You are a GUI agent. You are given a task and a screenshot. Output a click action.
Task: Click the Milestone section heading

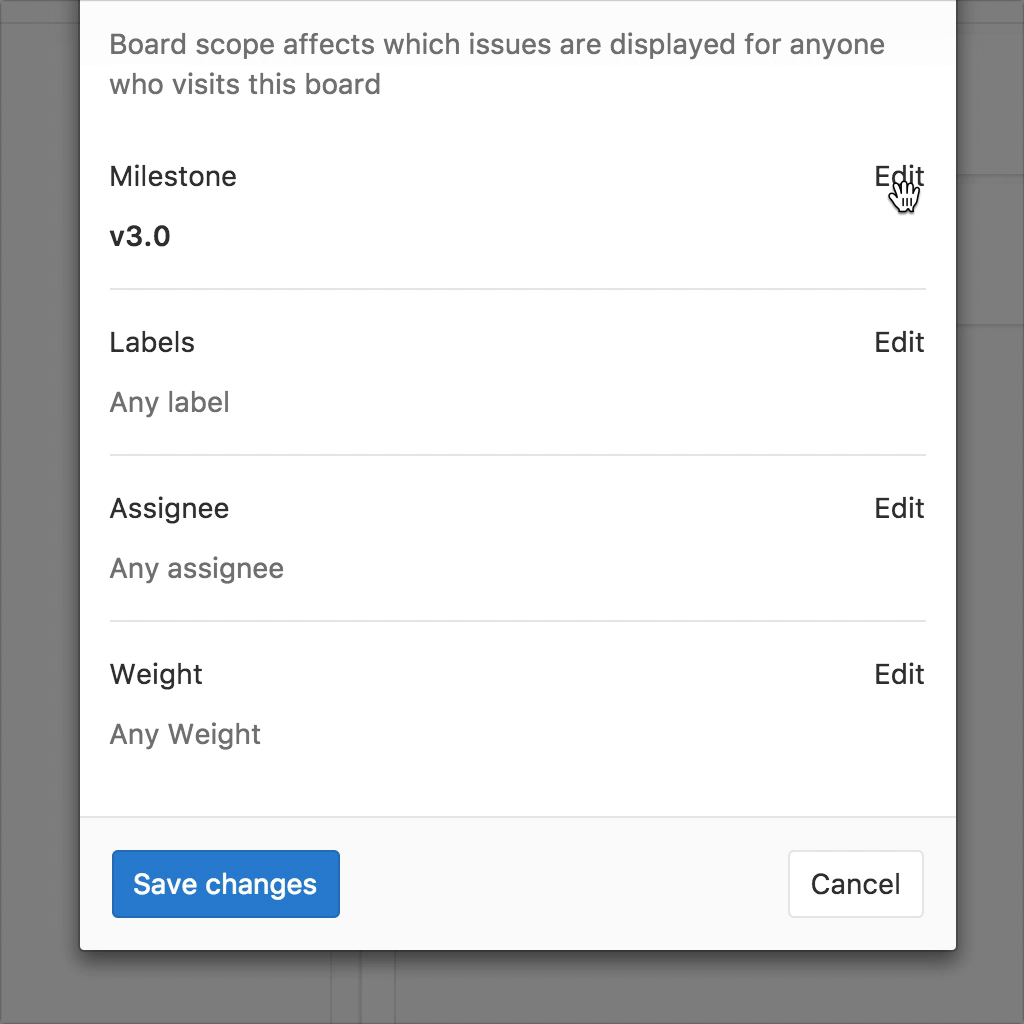[x=173, y=177]
